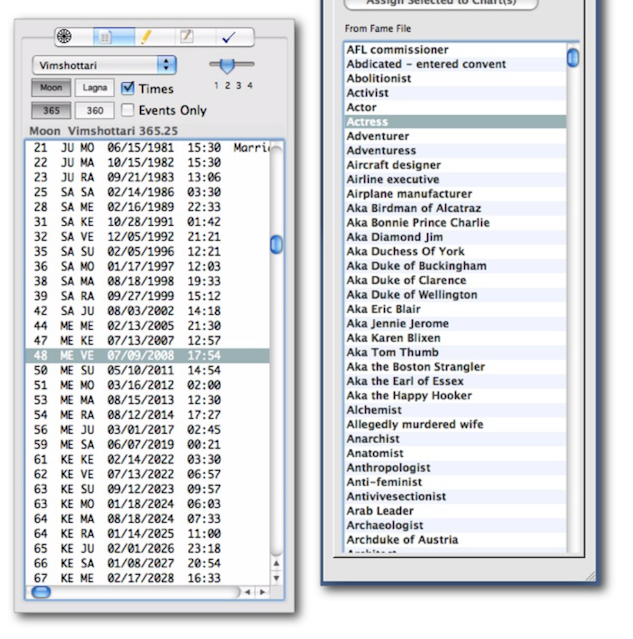
Task: Select the ME VE 07/09/2008 row
Action: pyautogui.click(x=148, y=356)
